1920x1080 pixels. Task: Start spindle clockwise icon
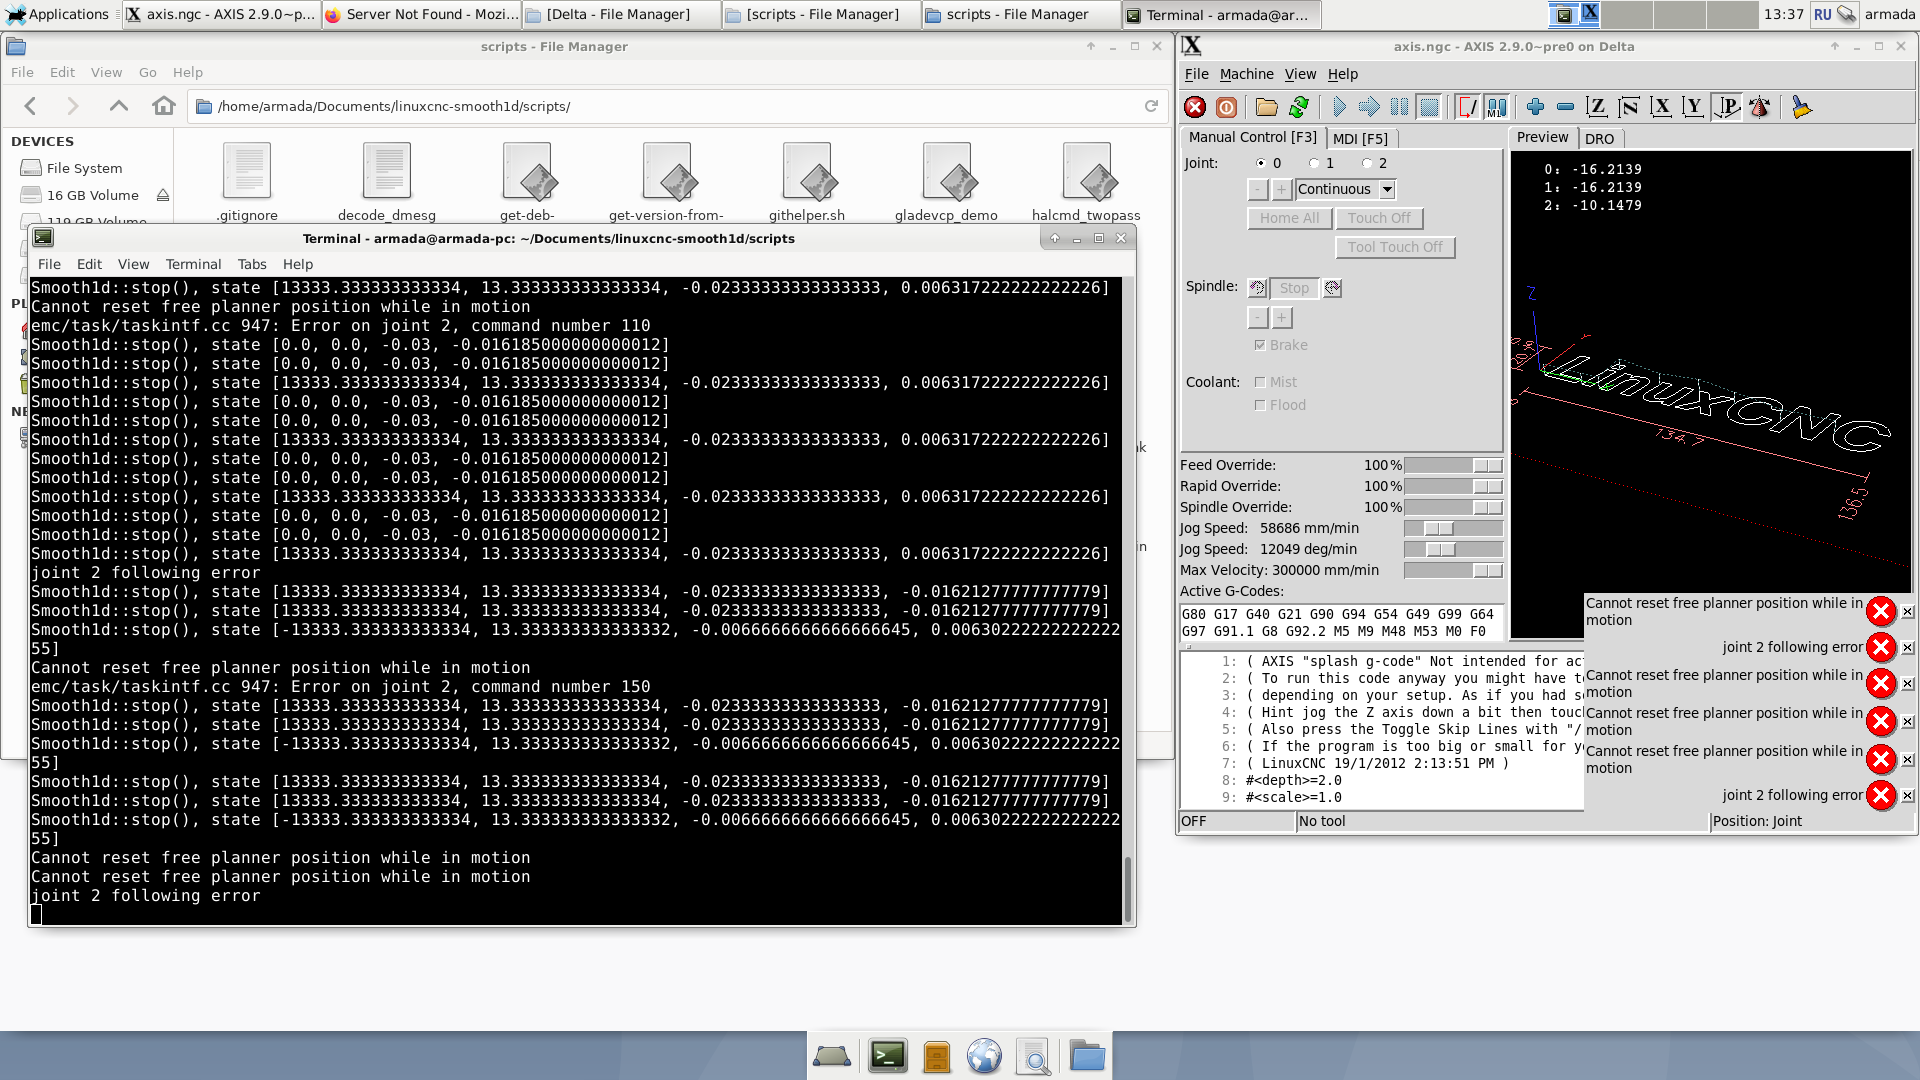point(1332,288)
